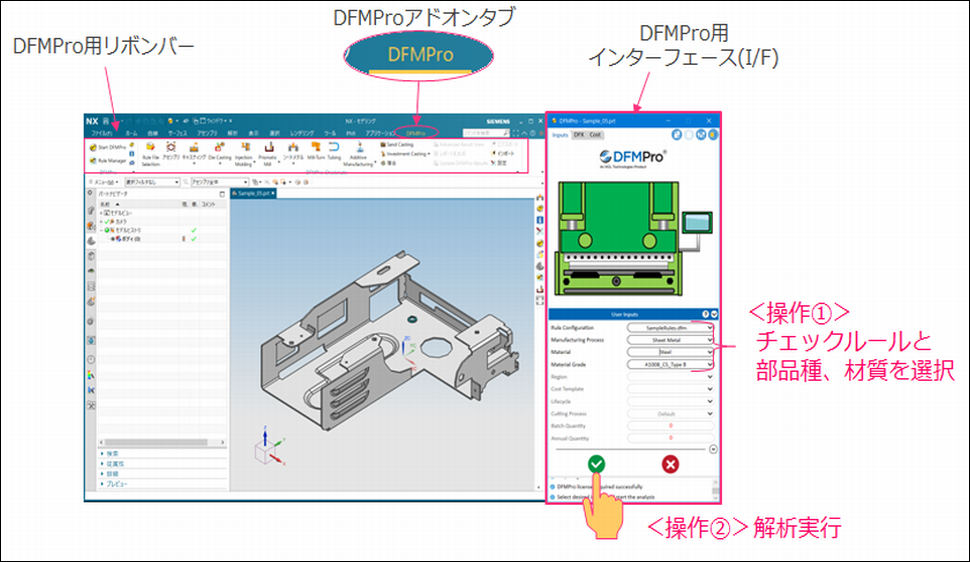
Task: Collapse the User Inputs section chevron
Action: tap(714, 314)
